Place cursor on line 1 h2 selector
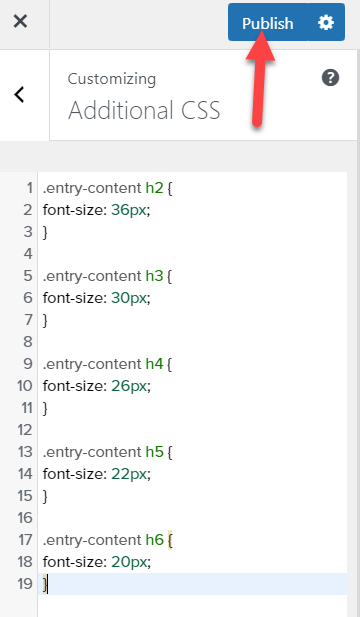Screen dimensions: 360x617 tap(154, 188)
